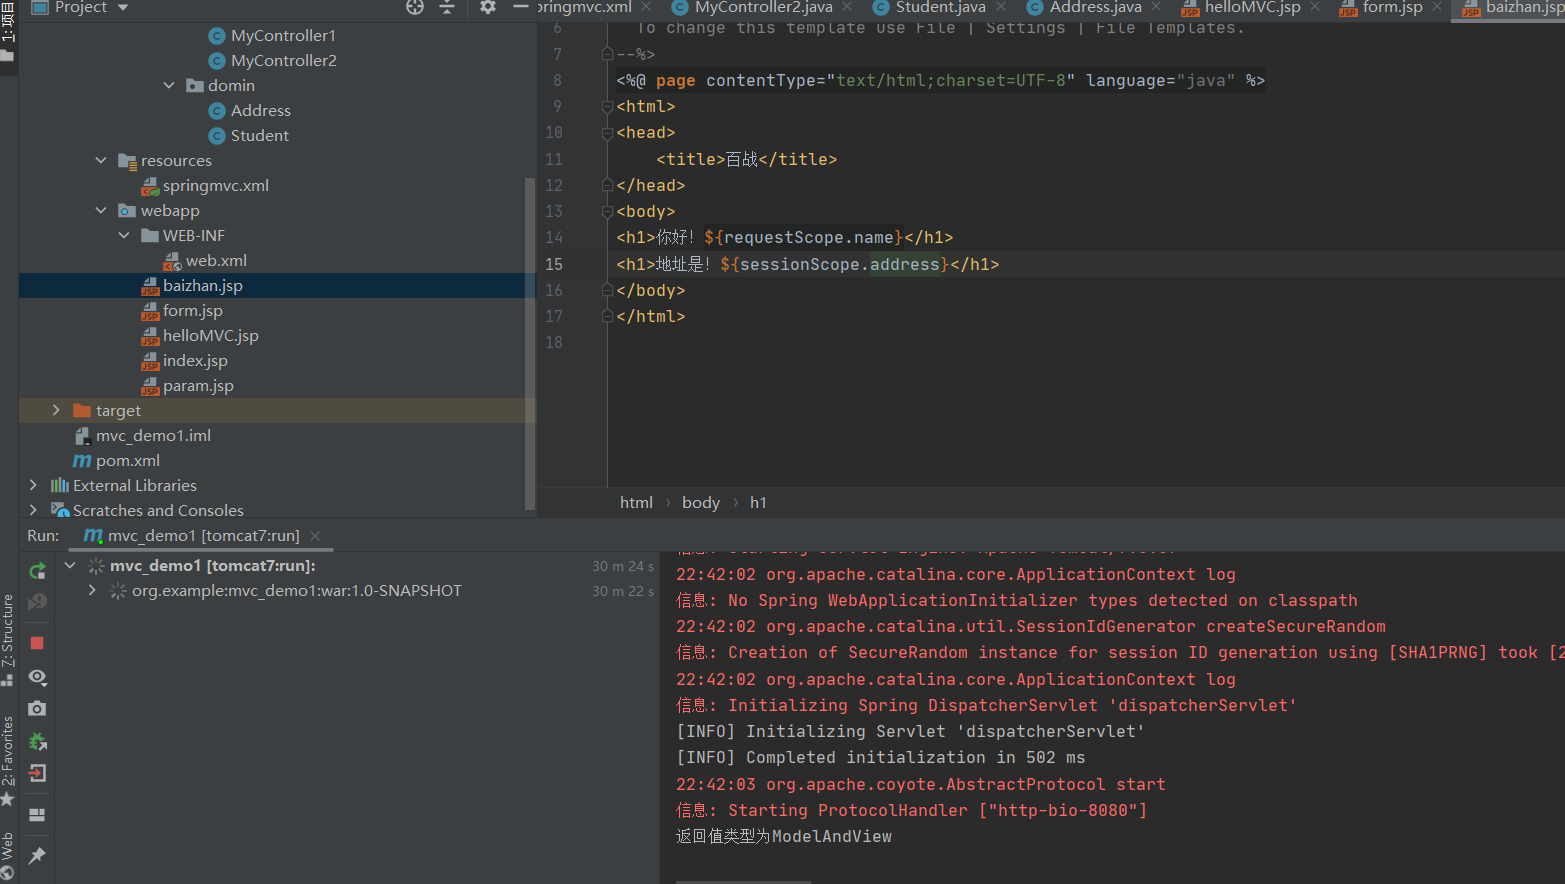Close the Address.java editor tab

pos(1156,7)
